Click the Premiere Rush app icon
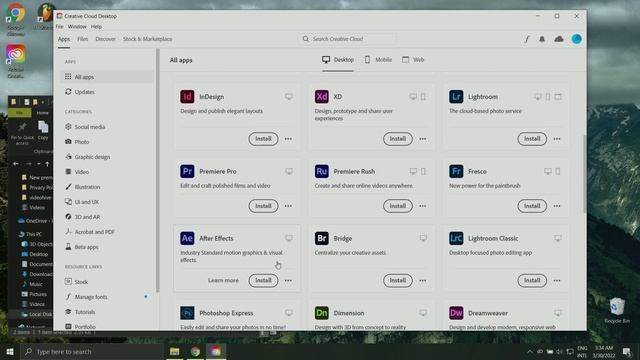Image resolution: width=640 pixels, height=360 pixels. tap(322, 171)
